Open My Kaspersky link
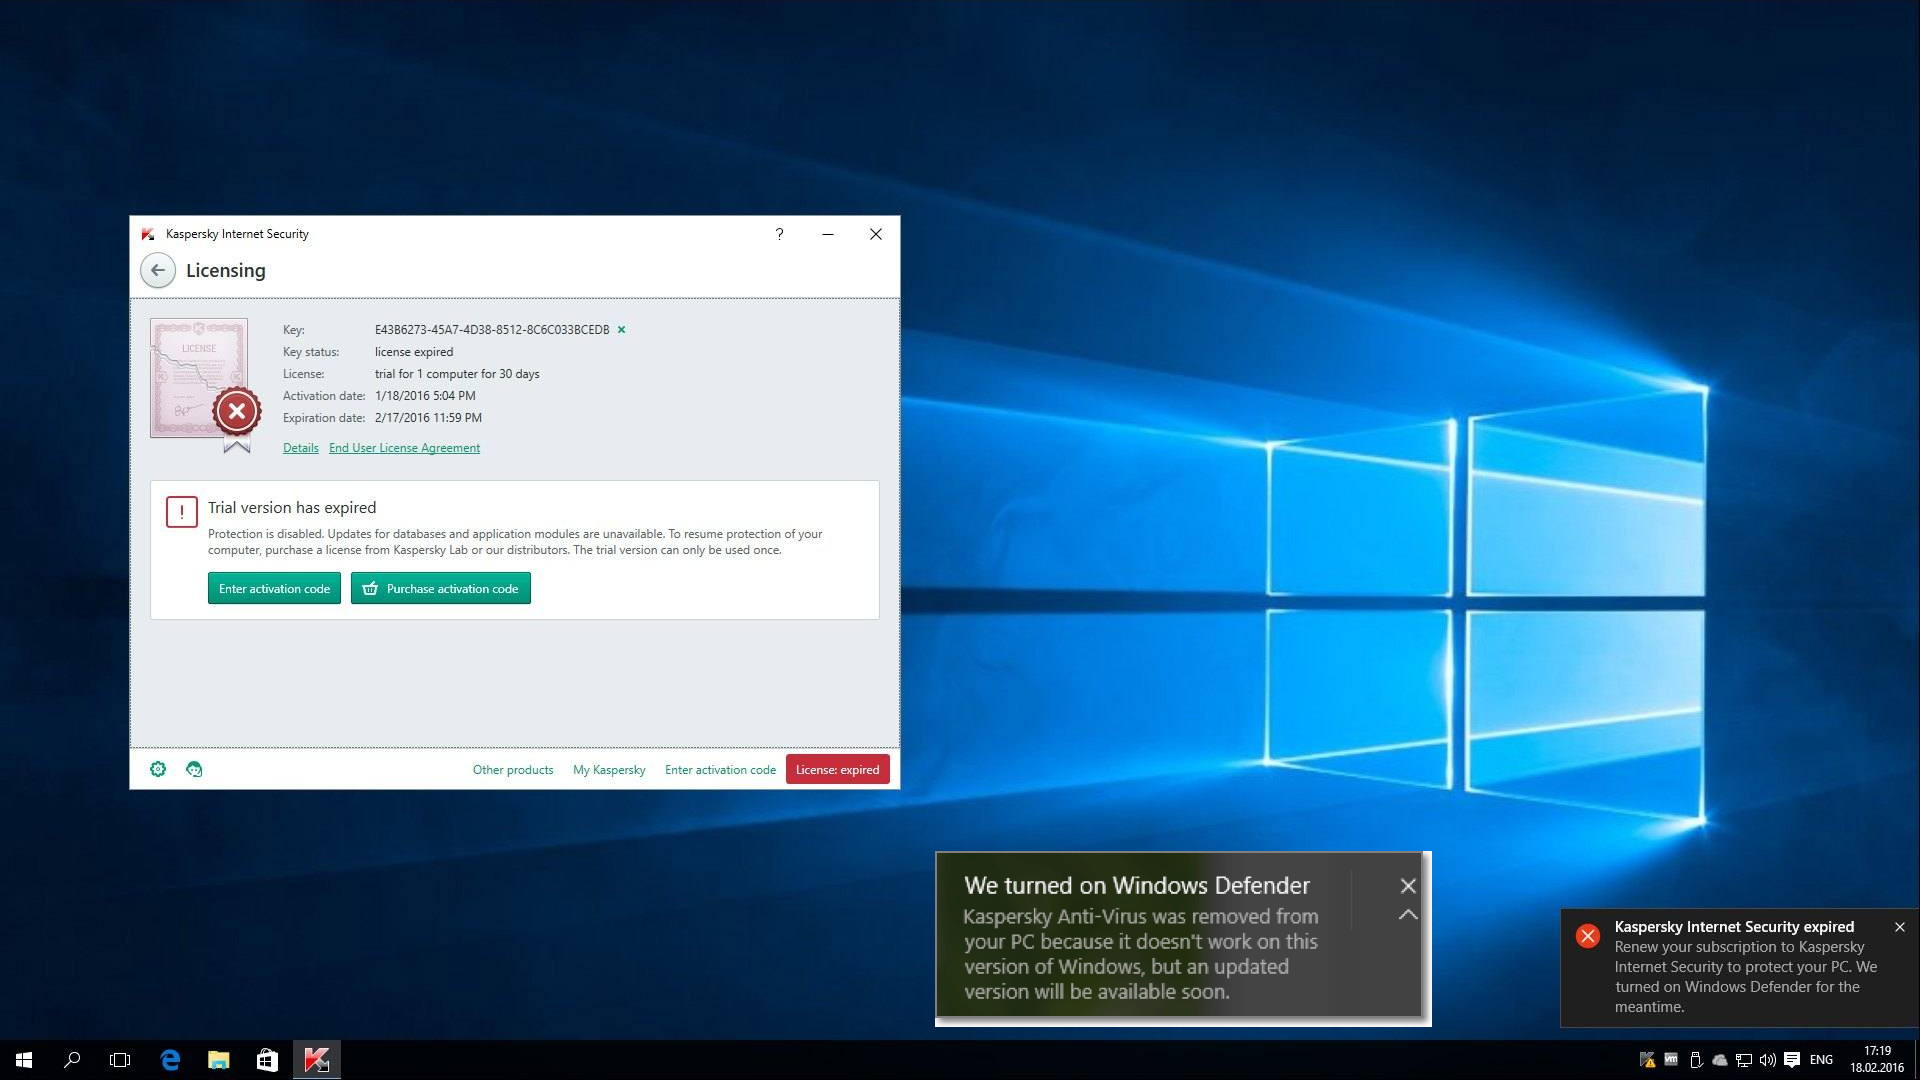1920x1080 pixels. 609,770
